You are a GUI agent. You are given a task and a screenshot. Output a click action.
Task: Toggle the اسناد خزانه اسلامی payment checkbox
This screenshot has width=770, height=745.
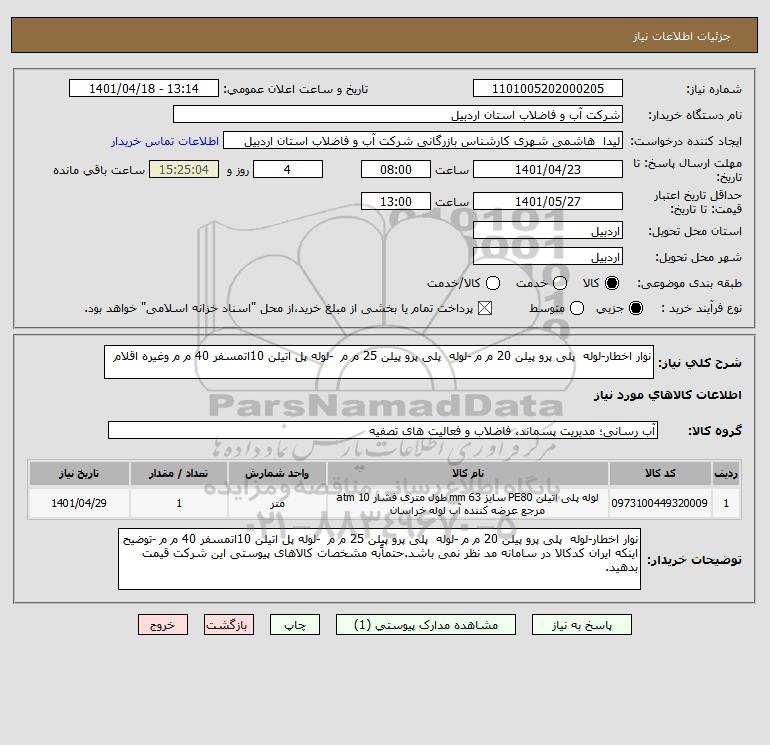pyautogui.click(x=485, y=308)
